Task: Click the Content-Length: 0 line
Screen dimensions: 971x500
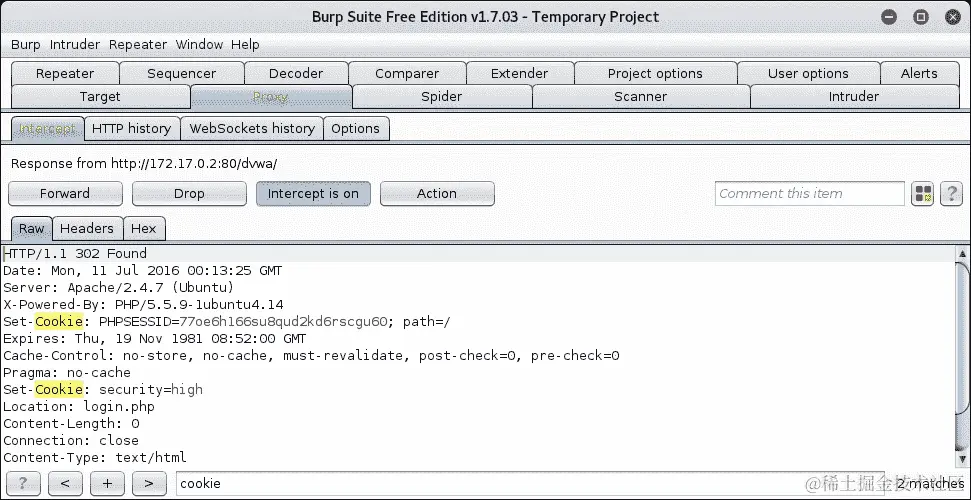Action: (x=71, y=424)
